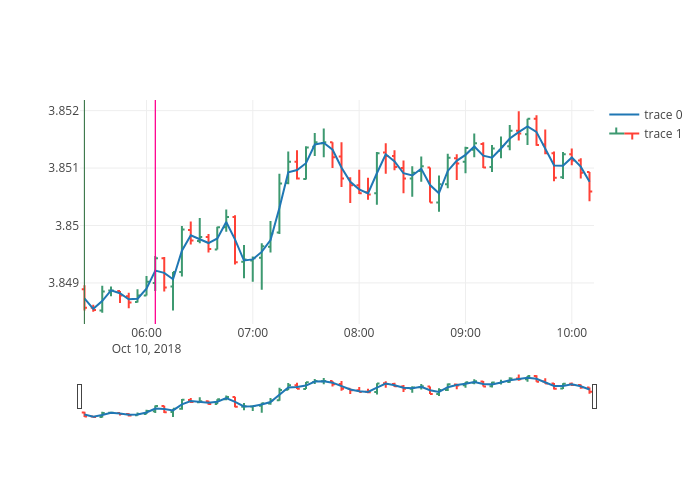Image resolution: width=700 pixels, height=500 pixels.
Task: Grab the right range slider handle
Action: tap(594, 396)
